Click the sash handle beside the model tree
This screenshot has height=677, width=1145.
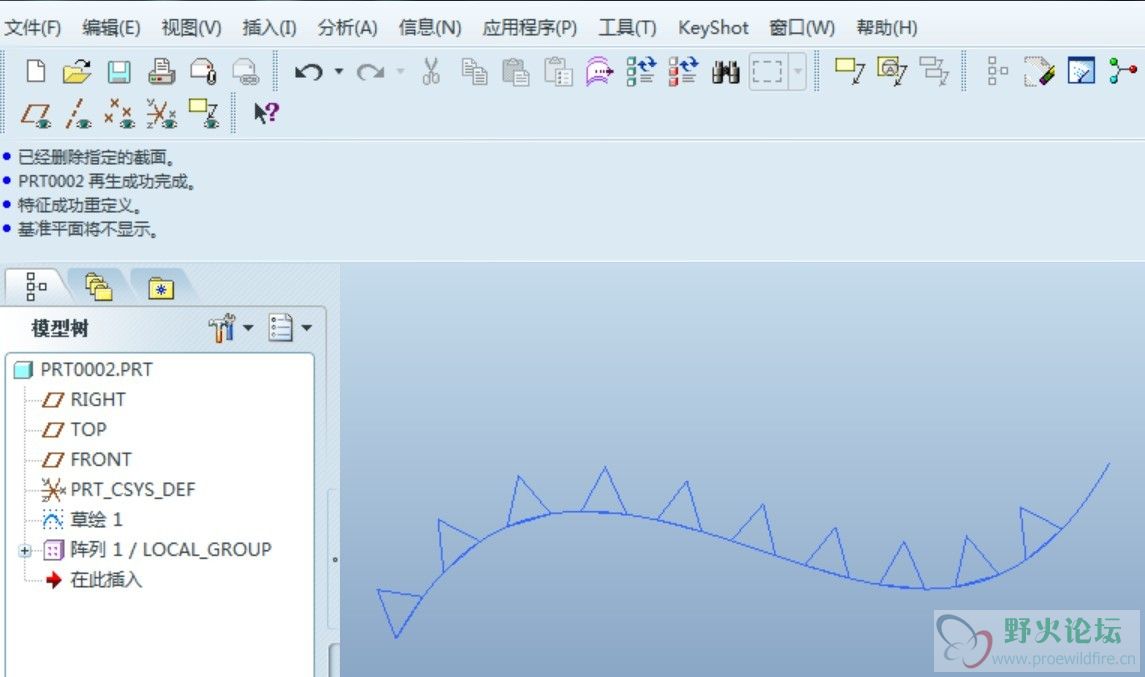coord(334,559)
